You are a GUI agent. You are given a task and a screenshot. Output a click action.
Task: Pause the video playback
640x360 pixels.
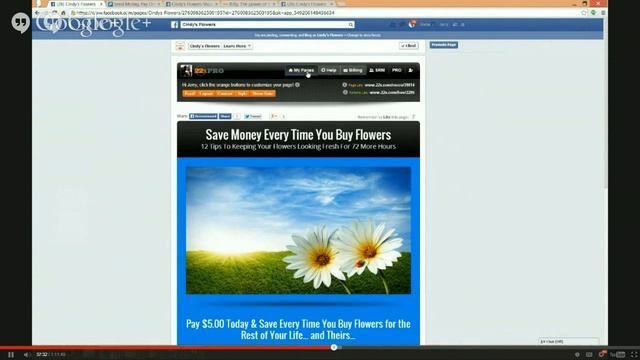tap(11, 355)
